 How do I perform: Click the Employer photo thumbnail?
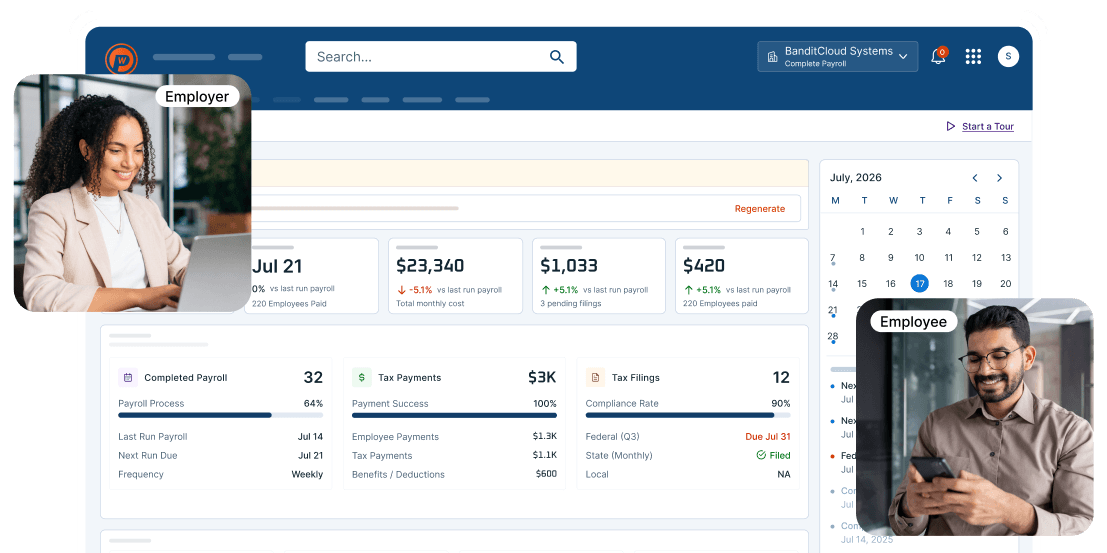[x=132, y=193]
